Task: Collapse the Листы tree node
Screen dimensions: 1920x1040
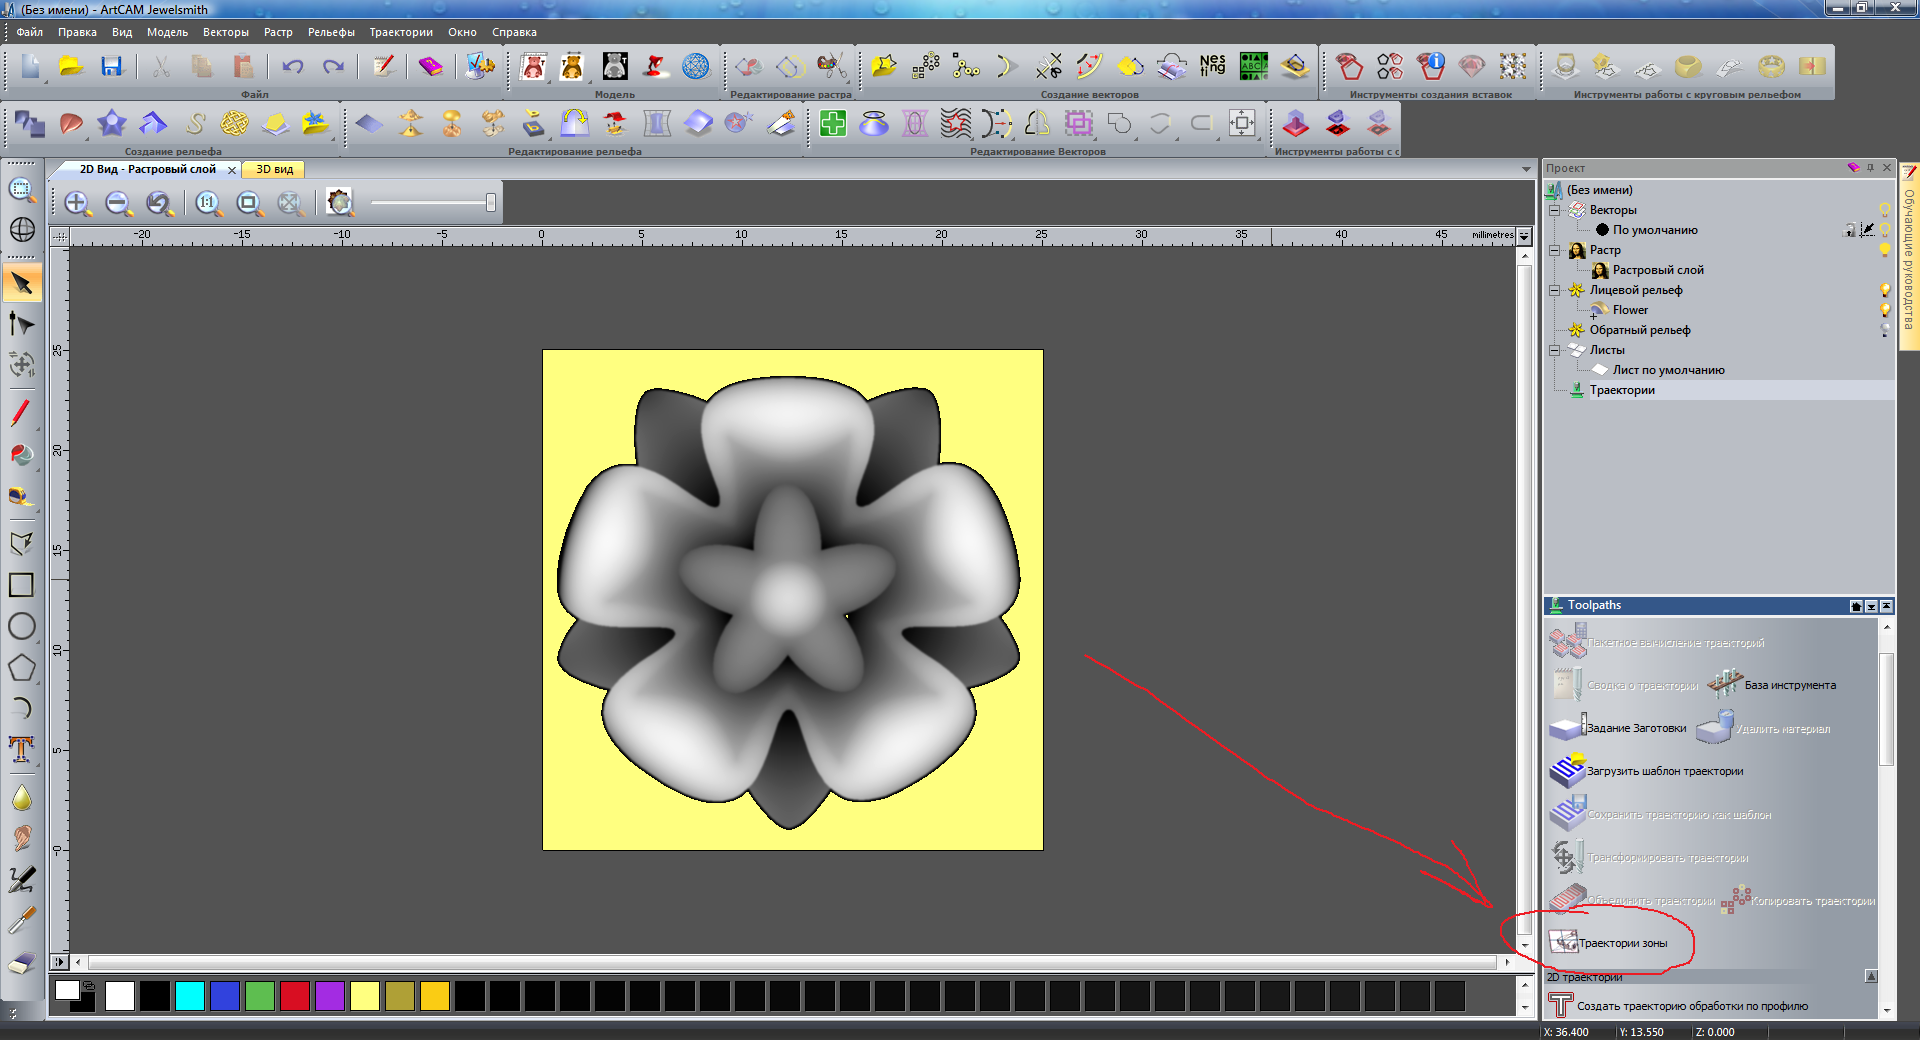Action: [1555, 350]
